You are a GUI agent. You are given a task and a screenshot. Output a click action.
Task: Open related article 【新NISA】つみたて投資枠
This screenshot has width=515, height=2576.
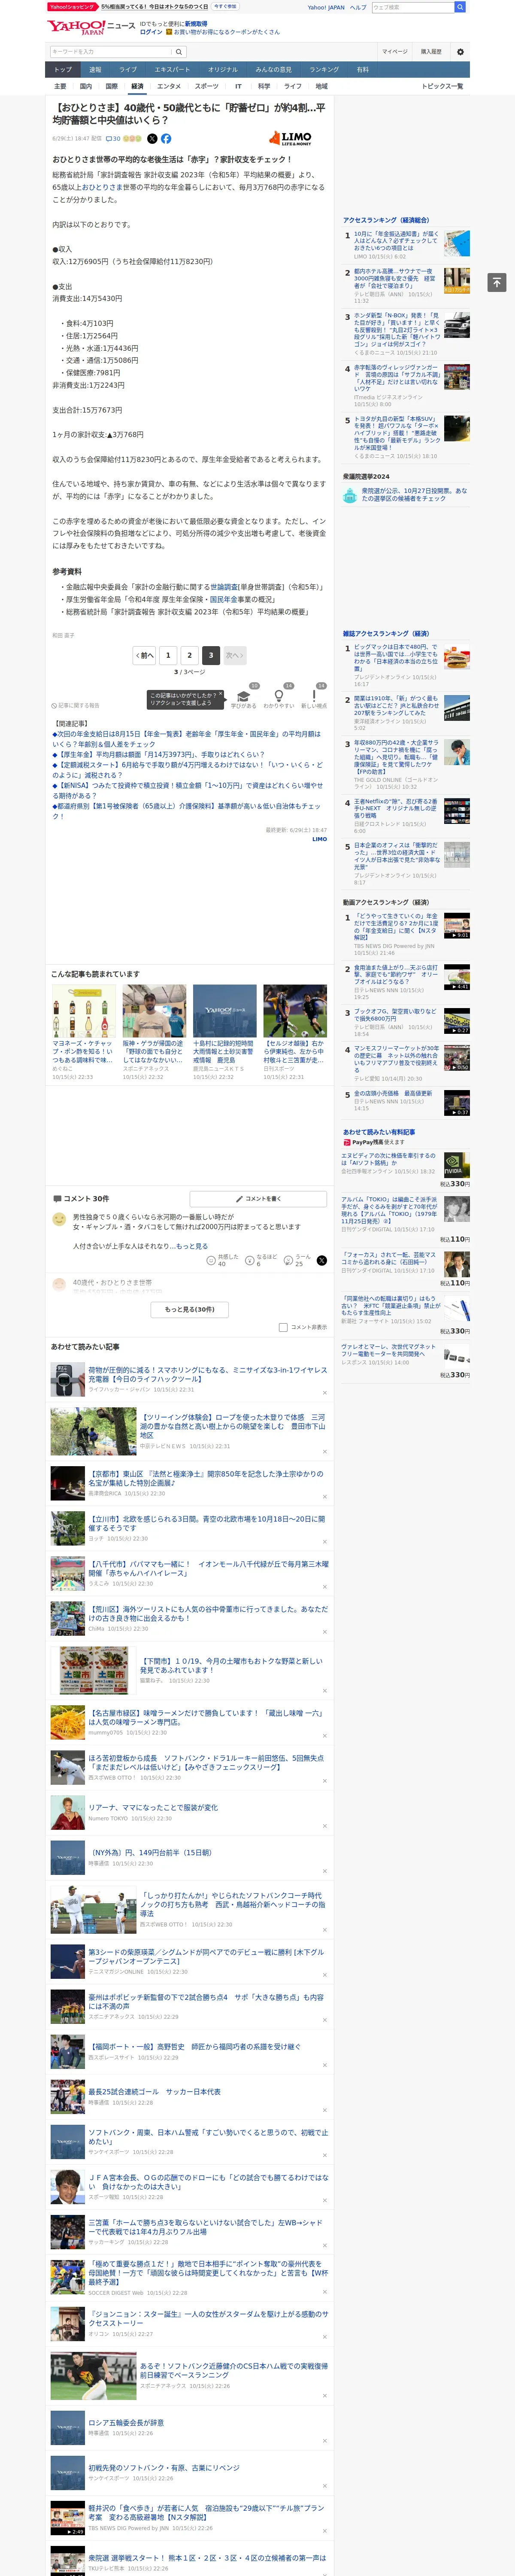click(187, 790)
